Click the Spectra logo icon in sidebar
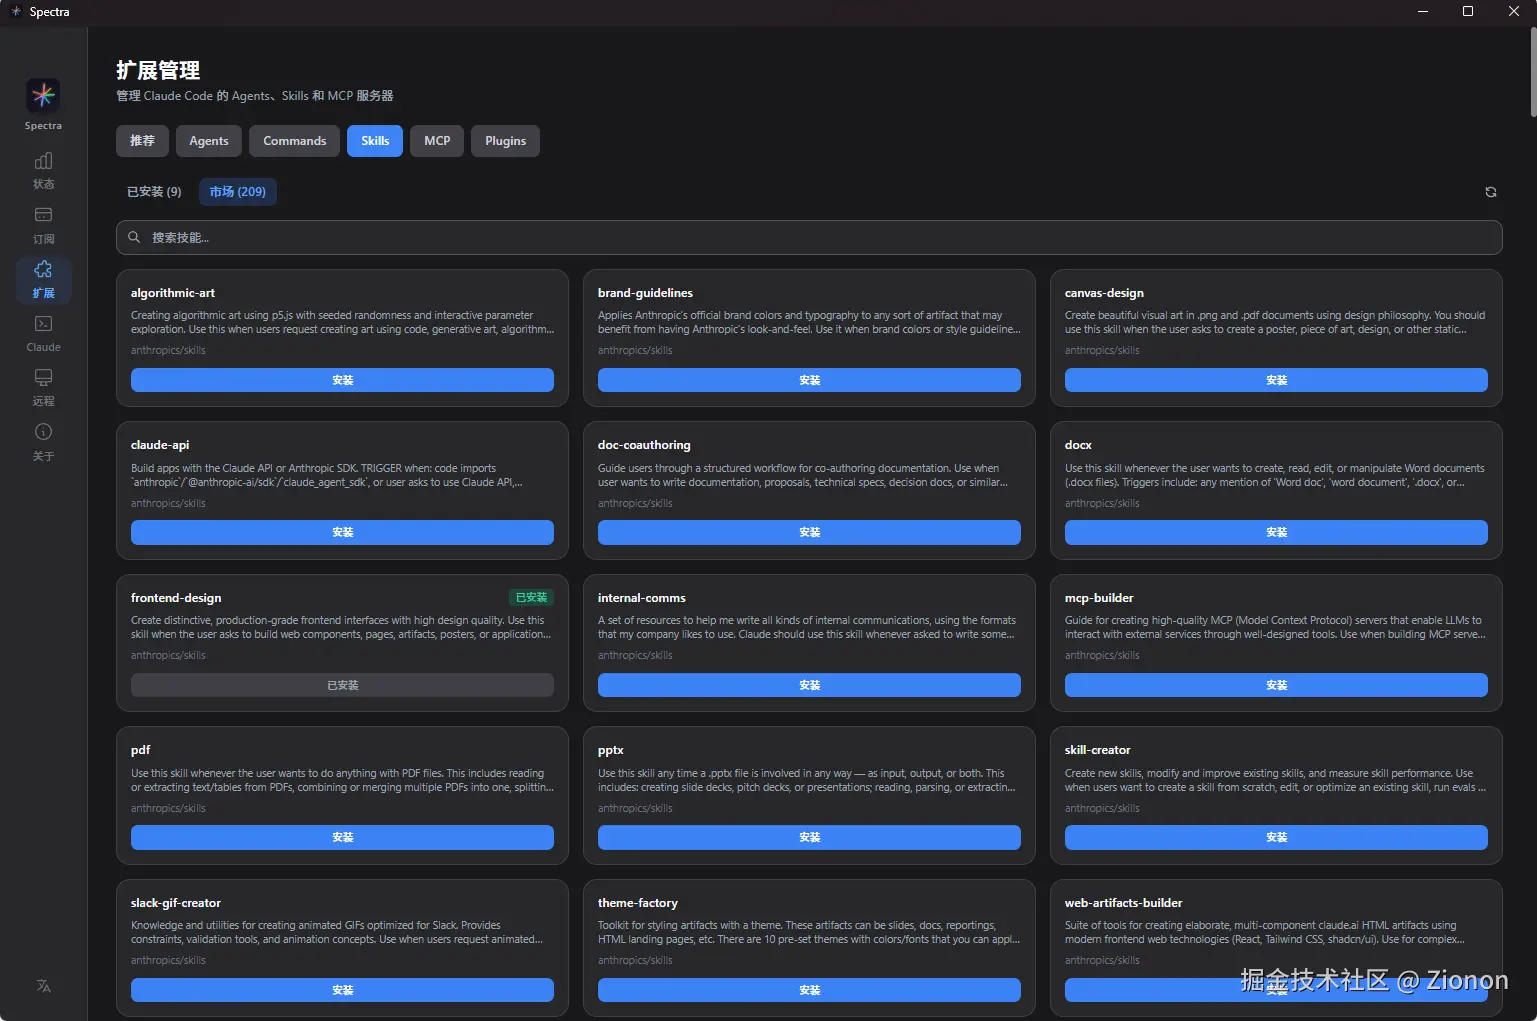1537x1021 pixels. coord(43,95)
